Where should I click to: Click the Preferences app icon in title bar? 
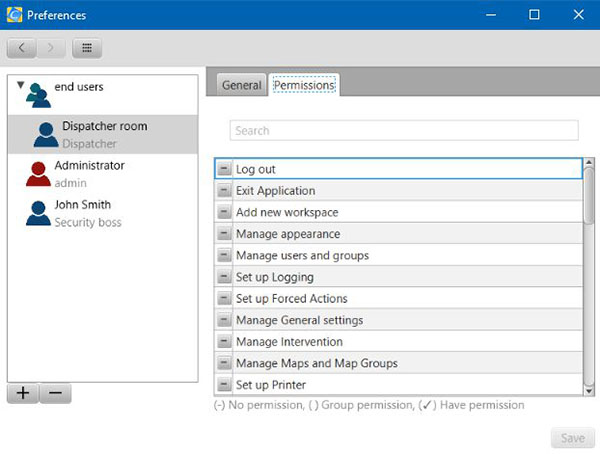(x=15, y=15)
